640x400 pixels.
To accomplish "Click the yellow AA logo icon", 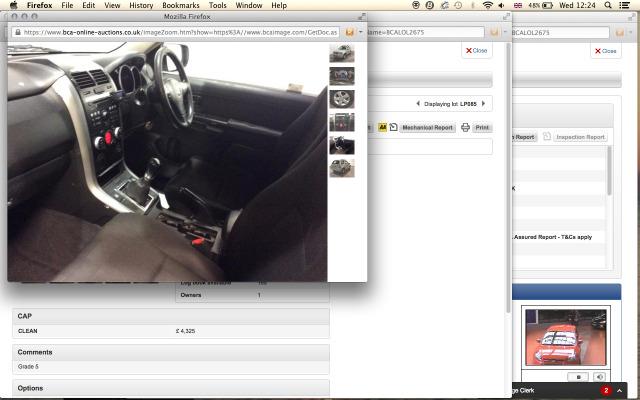I will click(x=382, y=127).
